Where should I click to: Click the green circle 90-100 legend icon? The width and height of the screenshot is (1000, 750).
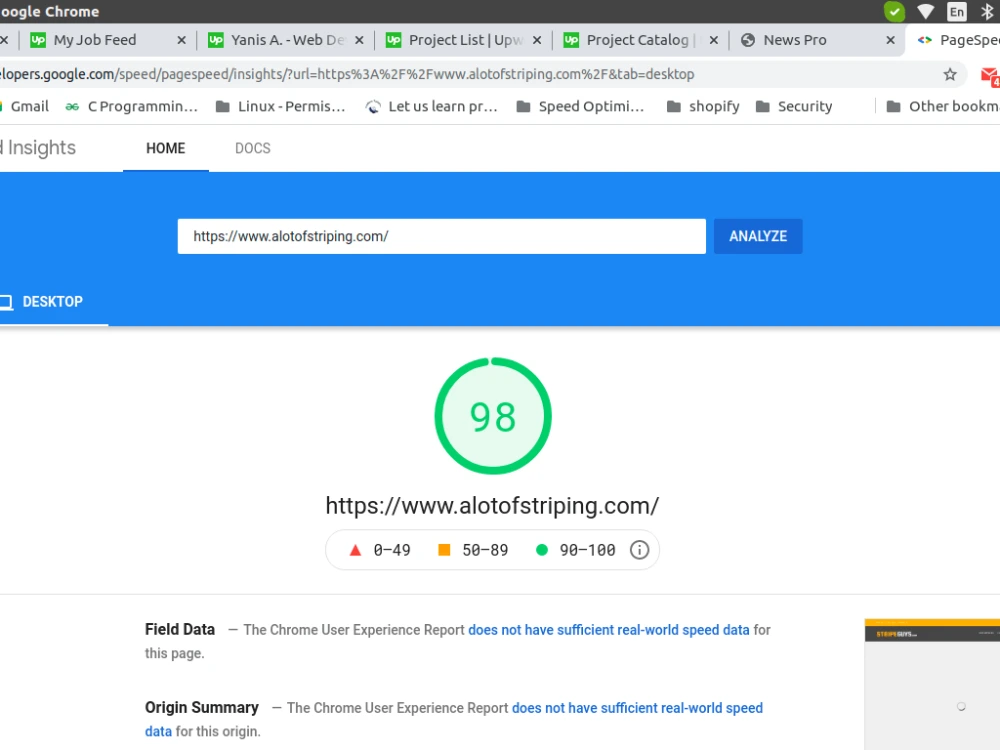[x=541, y=550]
